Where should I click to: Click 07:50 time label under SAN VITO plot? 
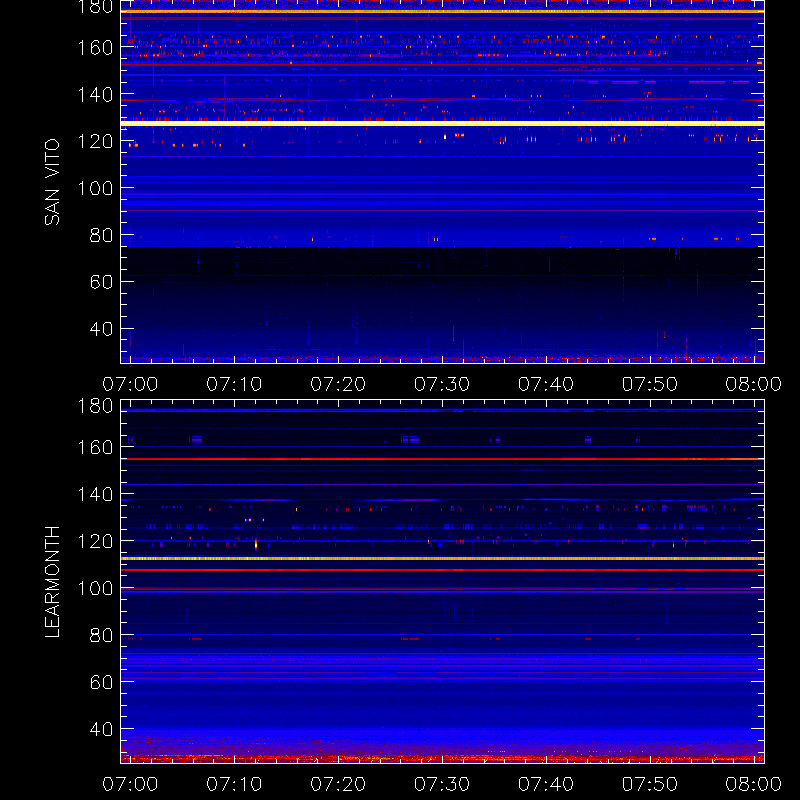pyautogui.click(x=649, y=384)
